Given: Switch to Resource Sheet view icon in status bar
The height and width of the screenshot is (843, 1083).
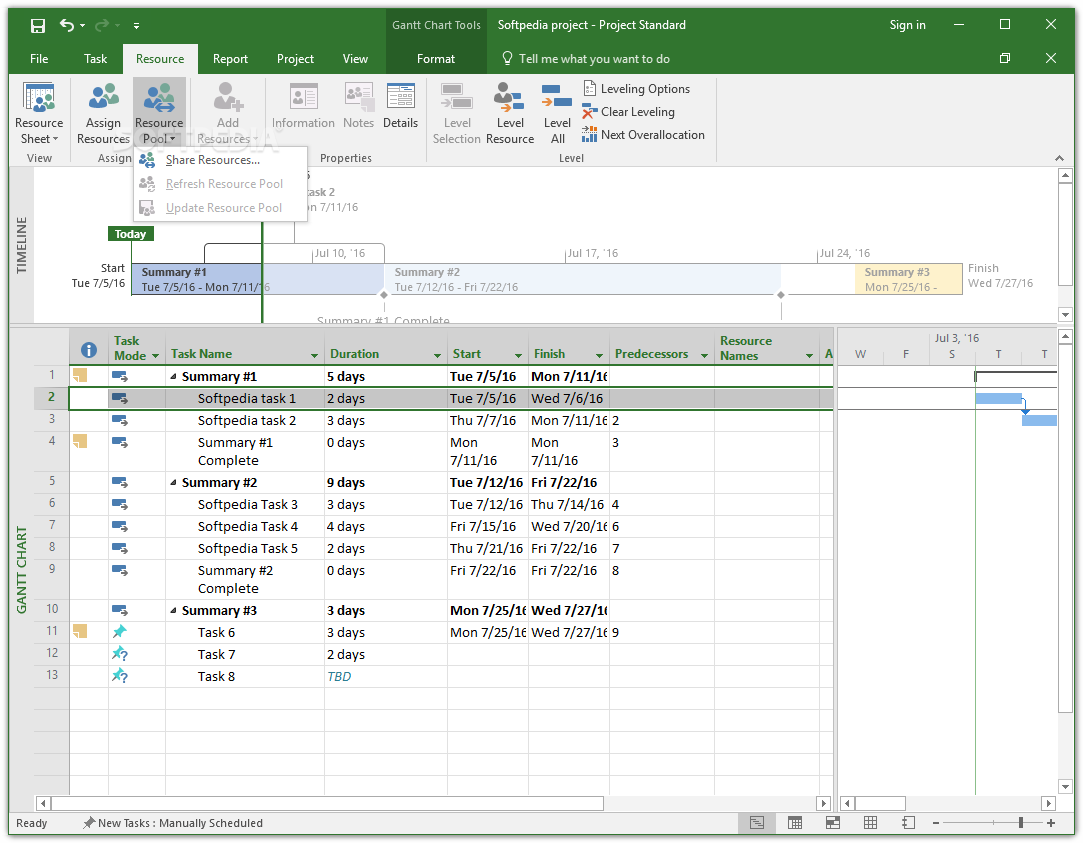Looking at the screenshot, I should 870,823.
